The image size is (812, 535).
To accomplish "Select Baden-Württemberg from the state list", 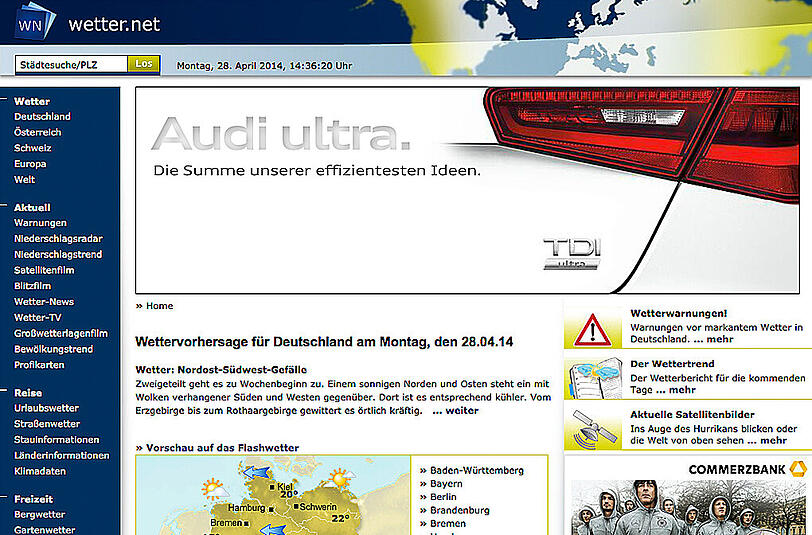I will [x=477, y=470].
